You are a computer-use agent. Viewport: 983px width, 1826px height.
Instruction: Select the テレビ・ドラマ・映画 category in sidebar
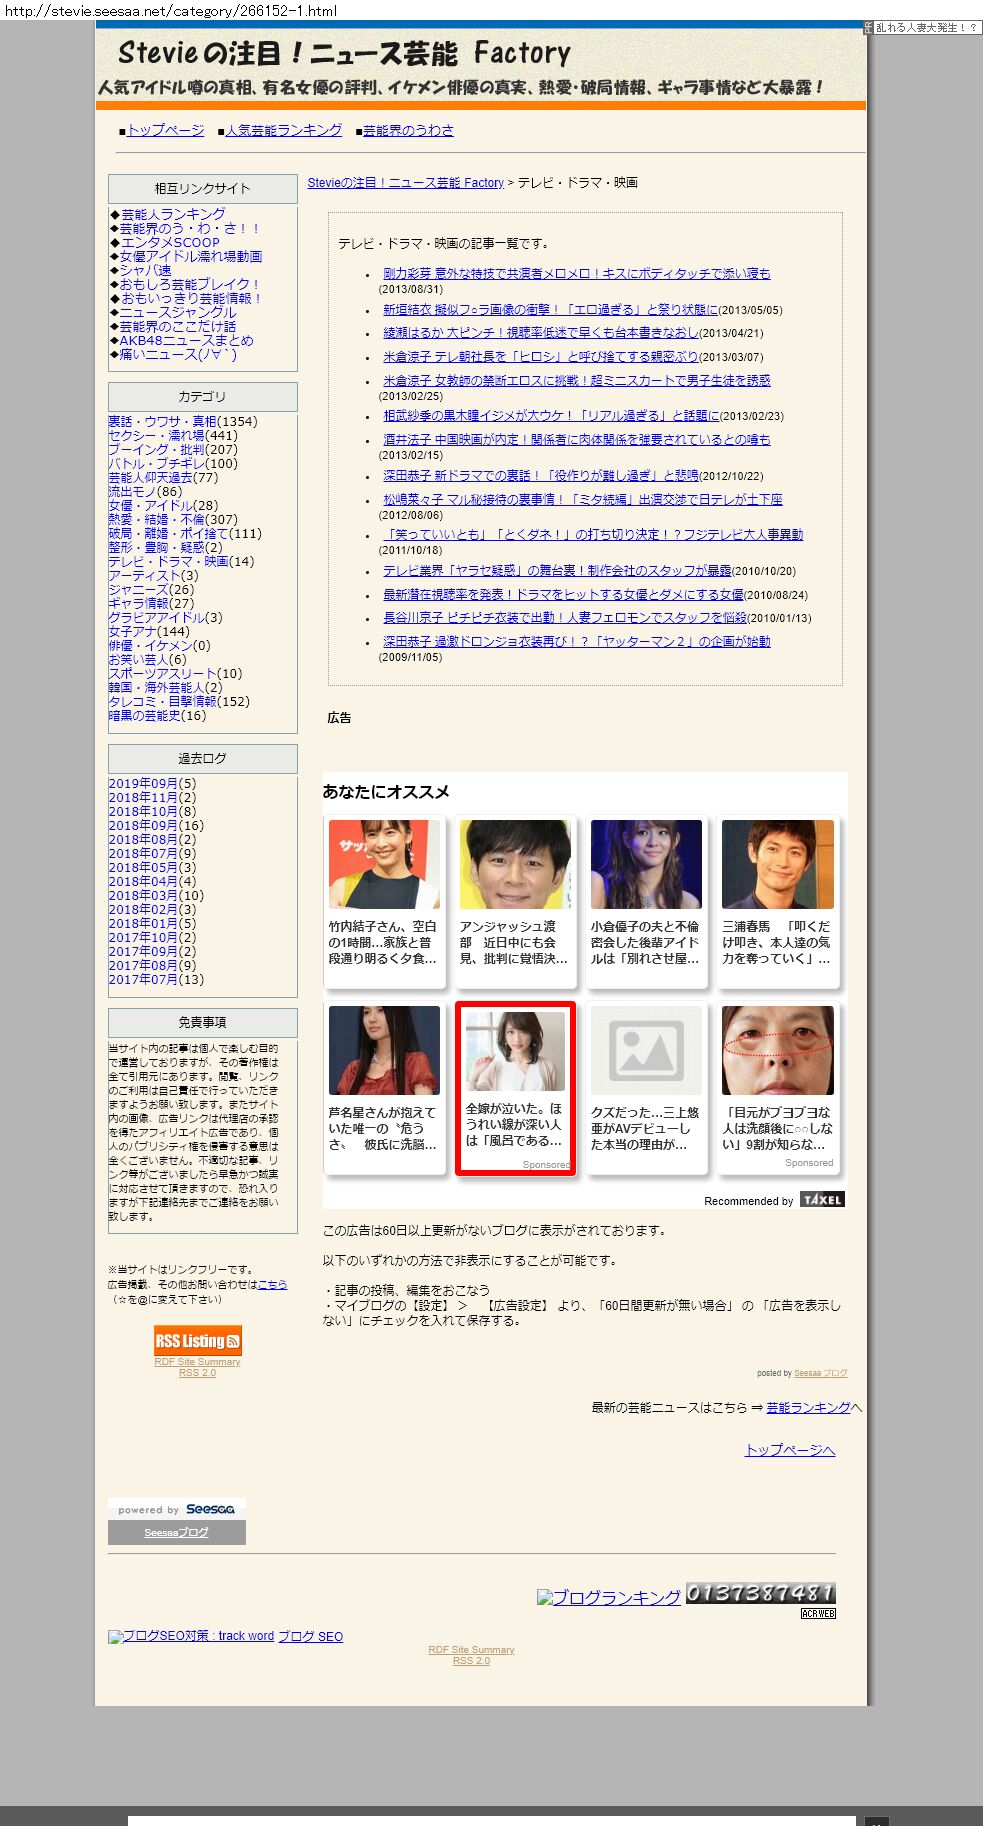[x=169, y=561]
